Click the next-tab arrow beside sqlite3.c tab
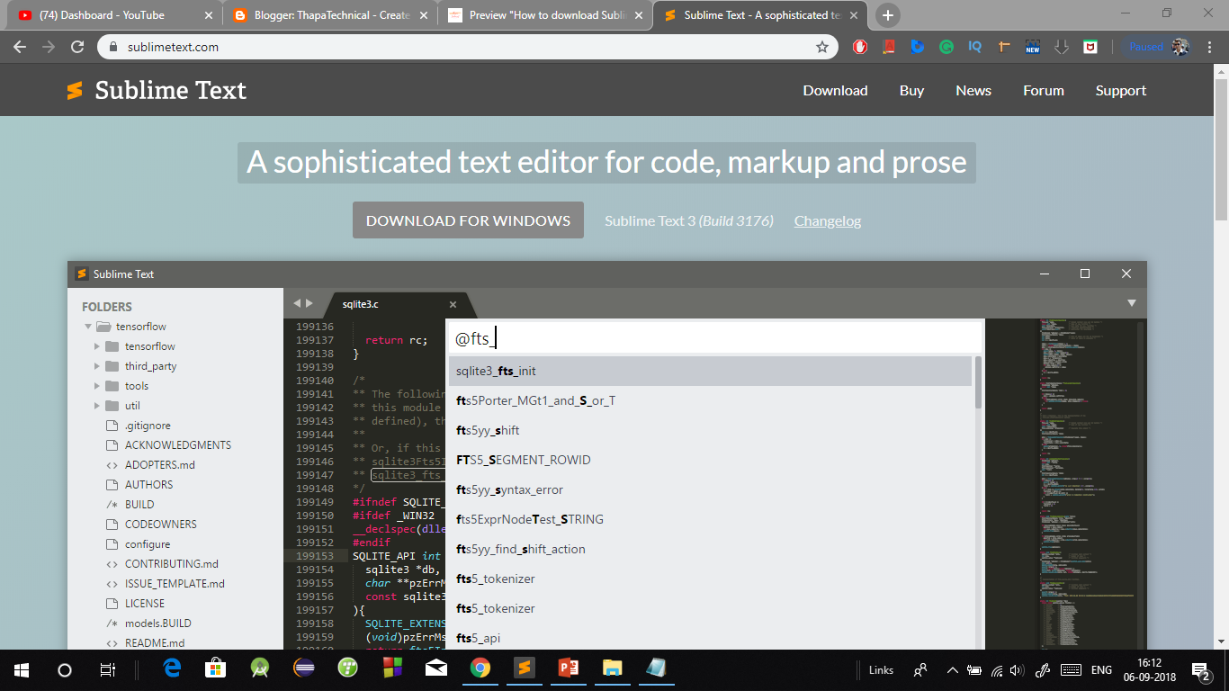Image resolution: width=1229 pixels, height=691 pixels. coord(309,303)
